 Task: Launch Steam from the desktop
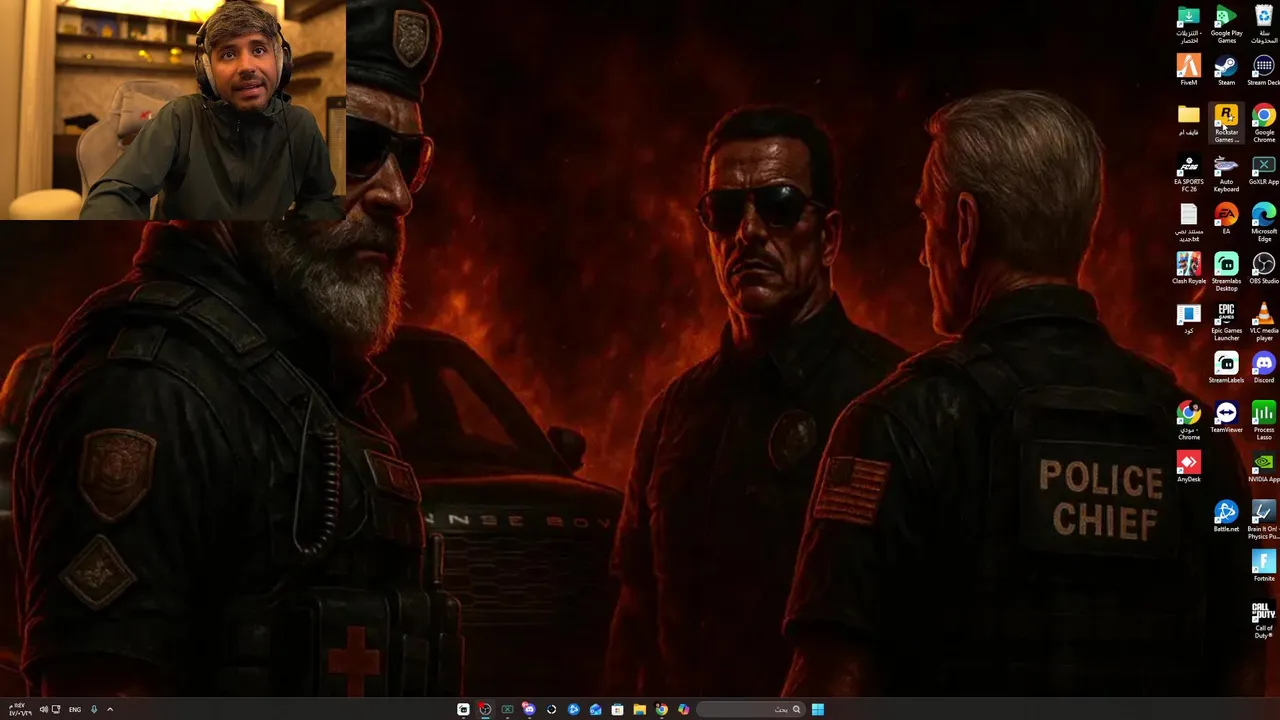1226,70
